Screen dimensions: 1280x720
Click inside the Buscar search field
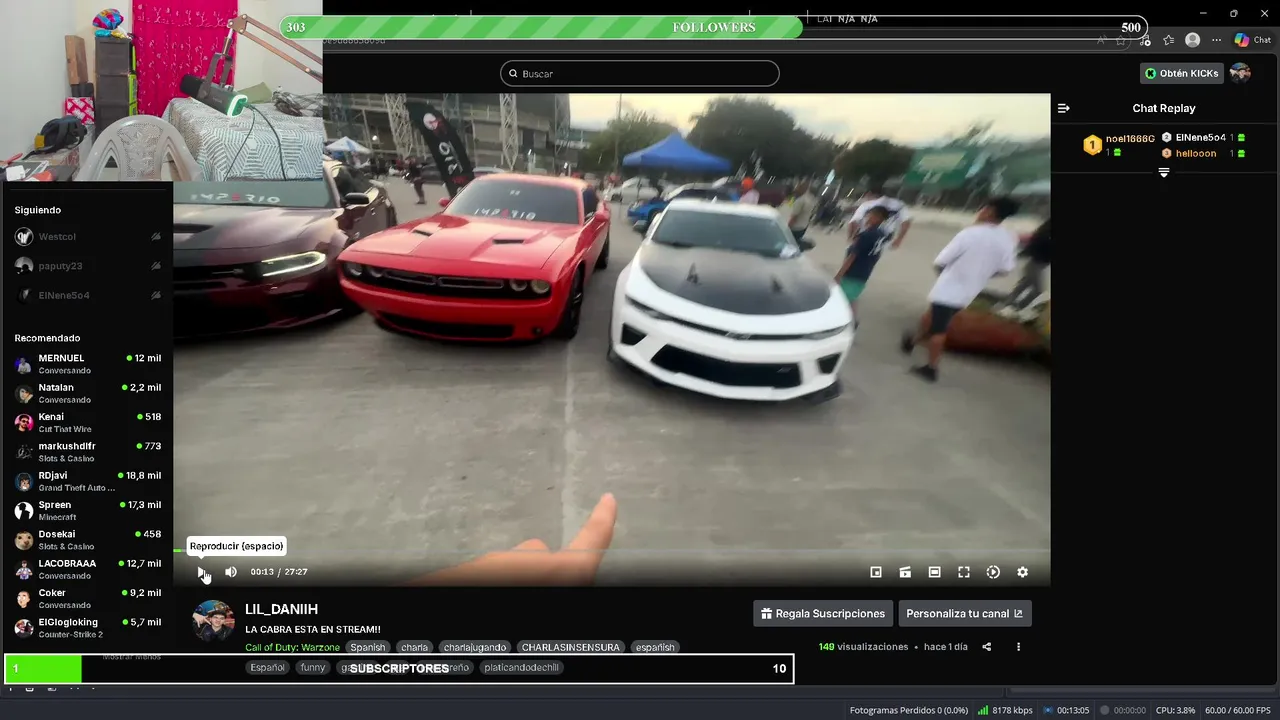pyautogui.click(x=640, y=73)
